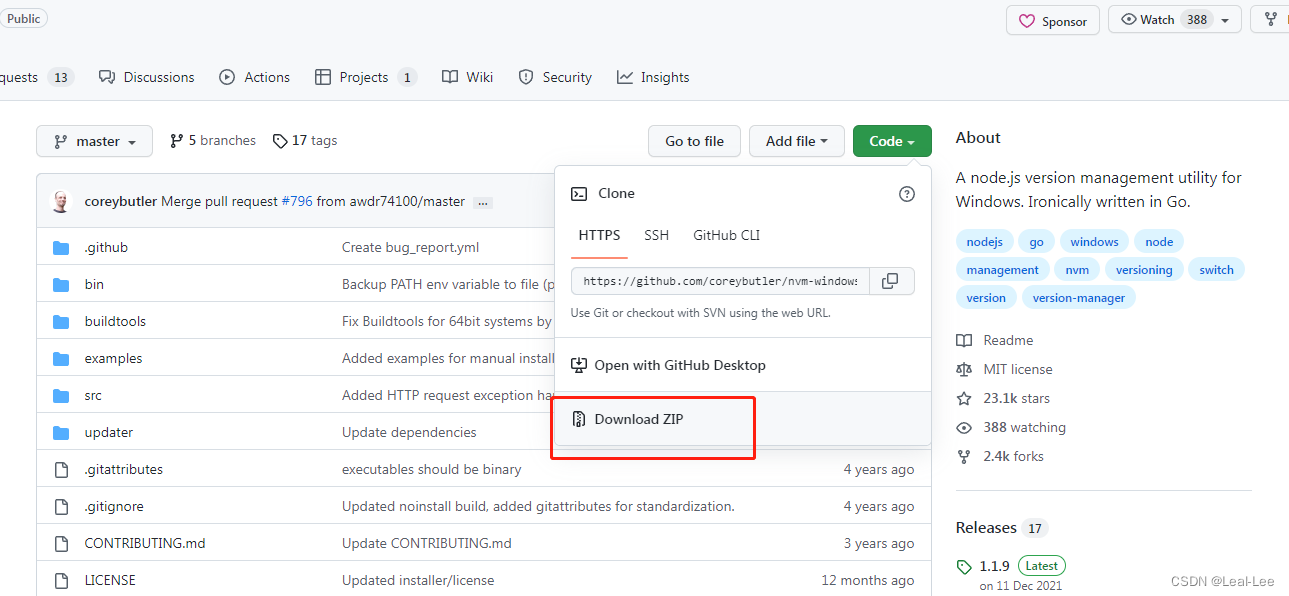Screen dimensions: 1289x596
Task: Select the Security shield icon
Action: pyautogui.click(x=525, y=76)
